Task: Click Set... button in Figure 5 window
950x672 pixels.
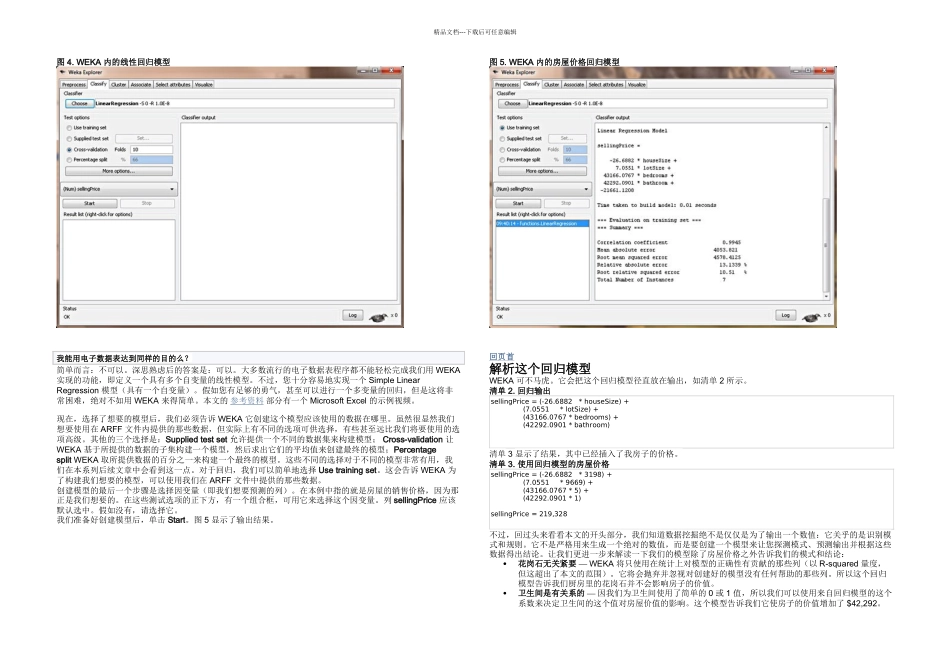Action: click(566, 139)
